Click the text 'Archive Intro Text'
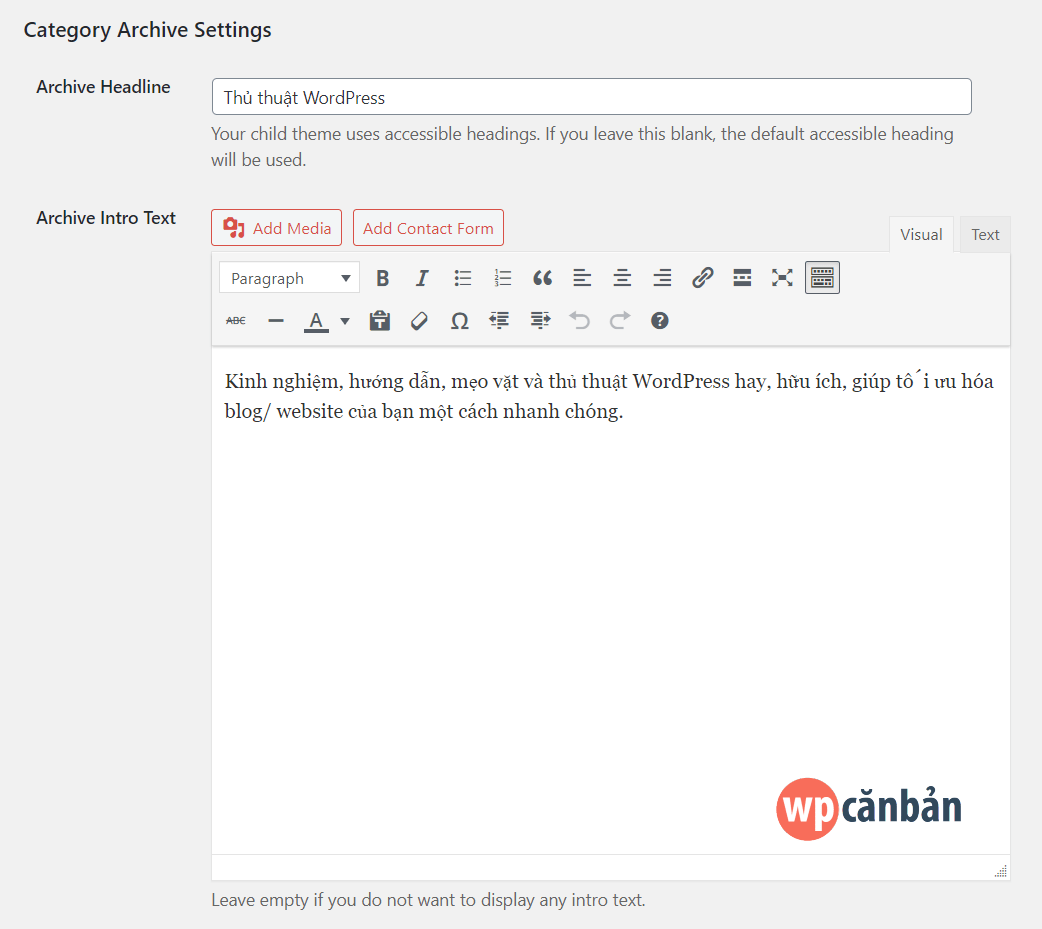Image resolution: width=1042 pixels, height=929 pixels. pyautogui.click(x=106, y=218)
